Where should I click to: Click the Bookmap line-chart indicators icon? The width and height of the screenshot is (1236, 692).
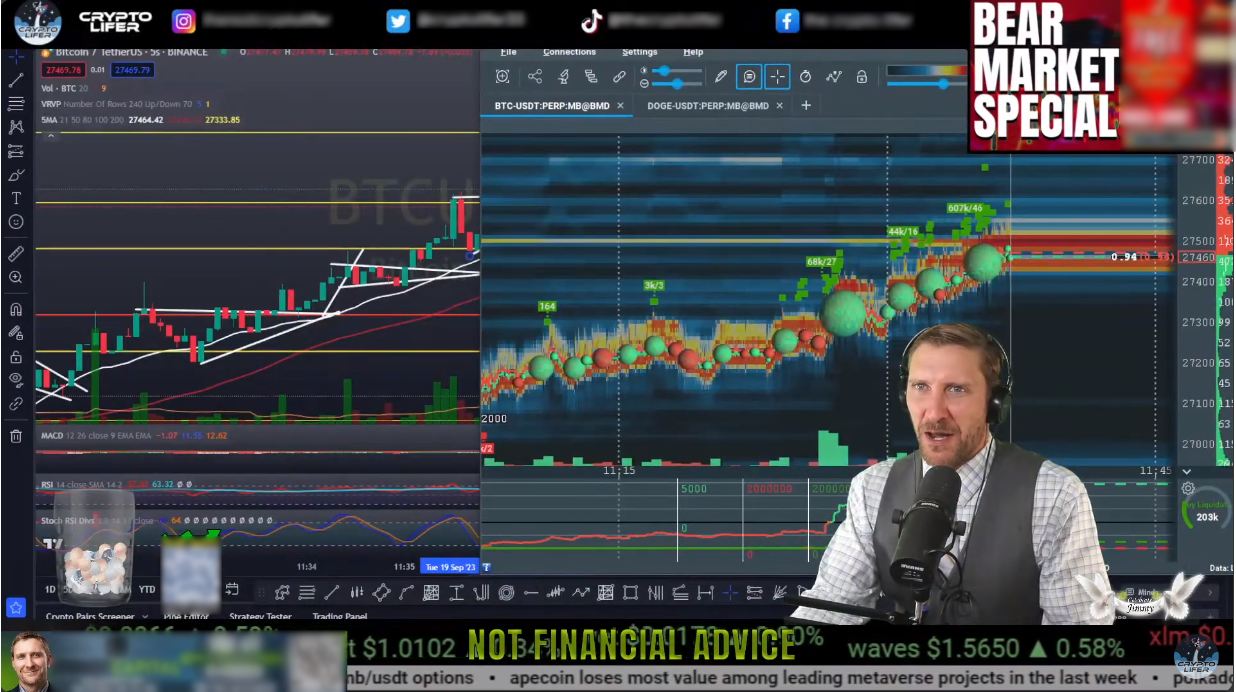pyautogui.click(x=833, y=76)
